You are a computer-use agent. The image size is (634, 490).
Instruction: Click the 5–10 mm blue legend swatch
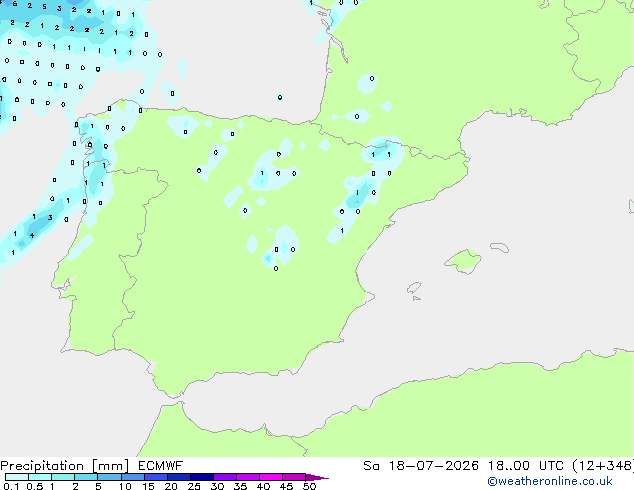109,477
